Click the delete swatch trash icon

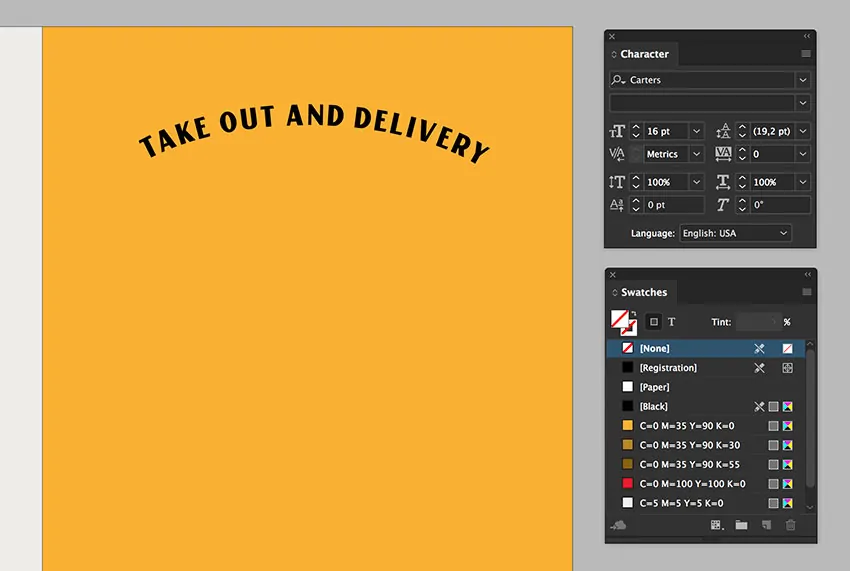(x=790, y=525)
